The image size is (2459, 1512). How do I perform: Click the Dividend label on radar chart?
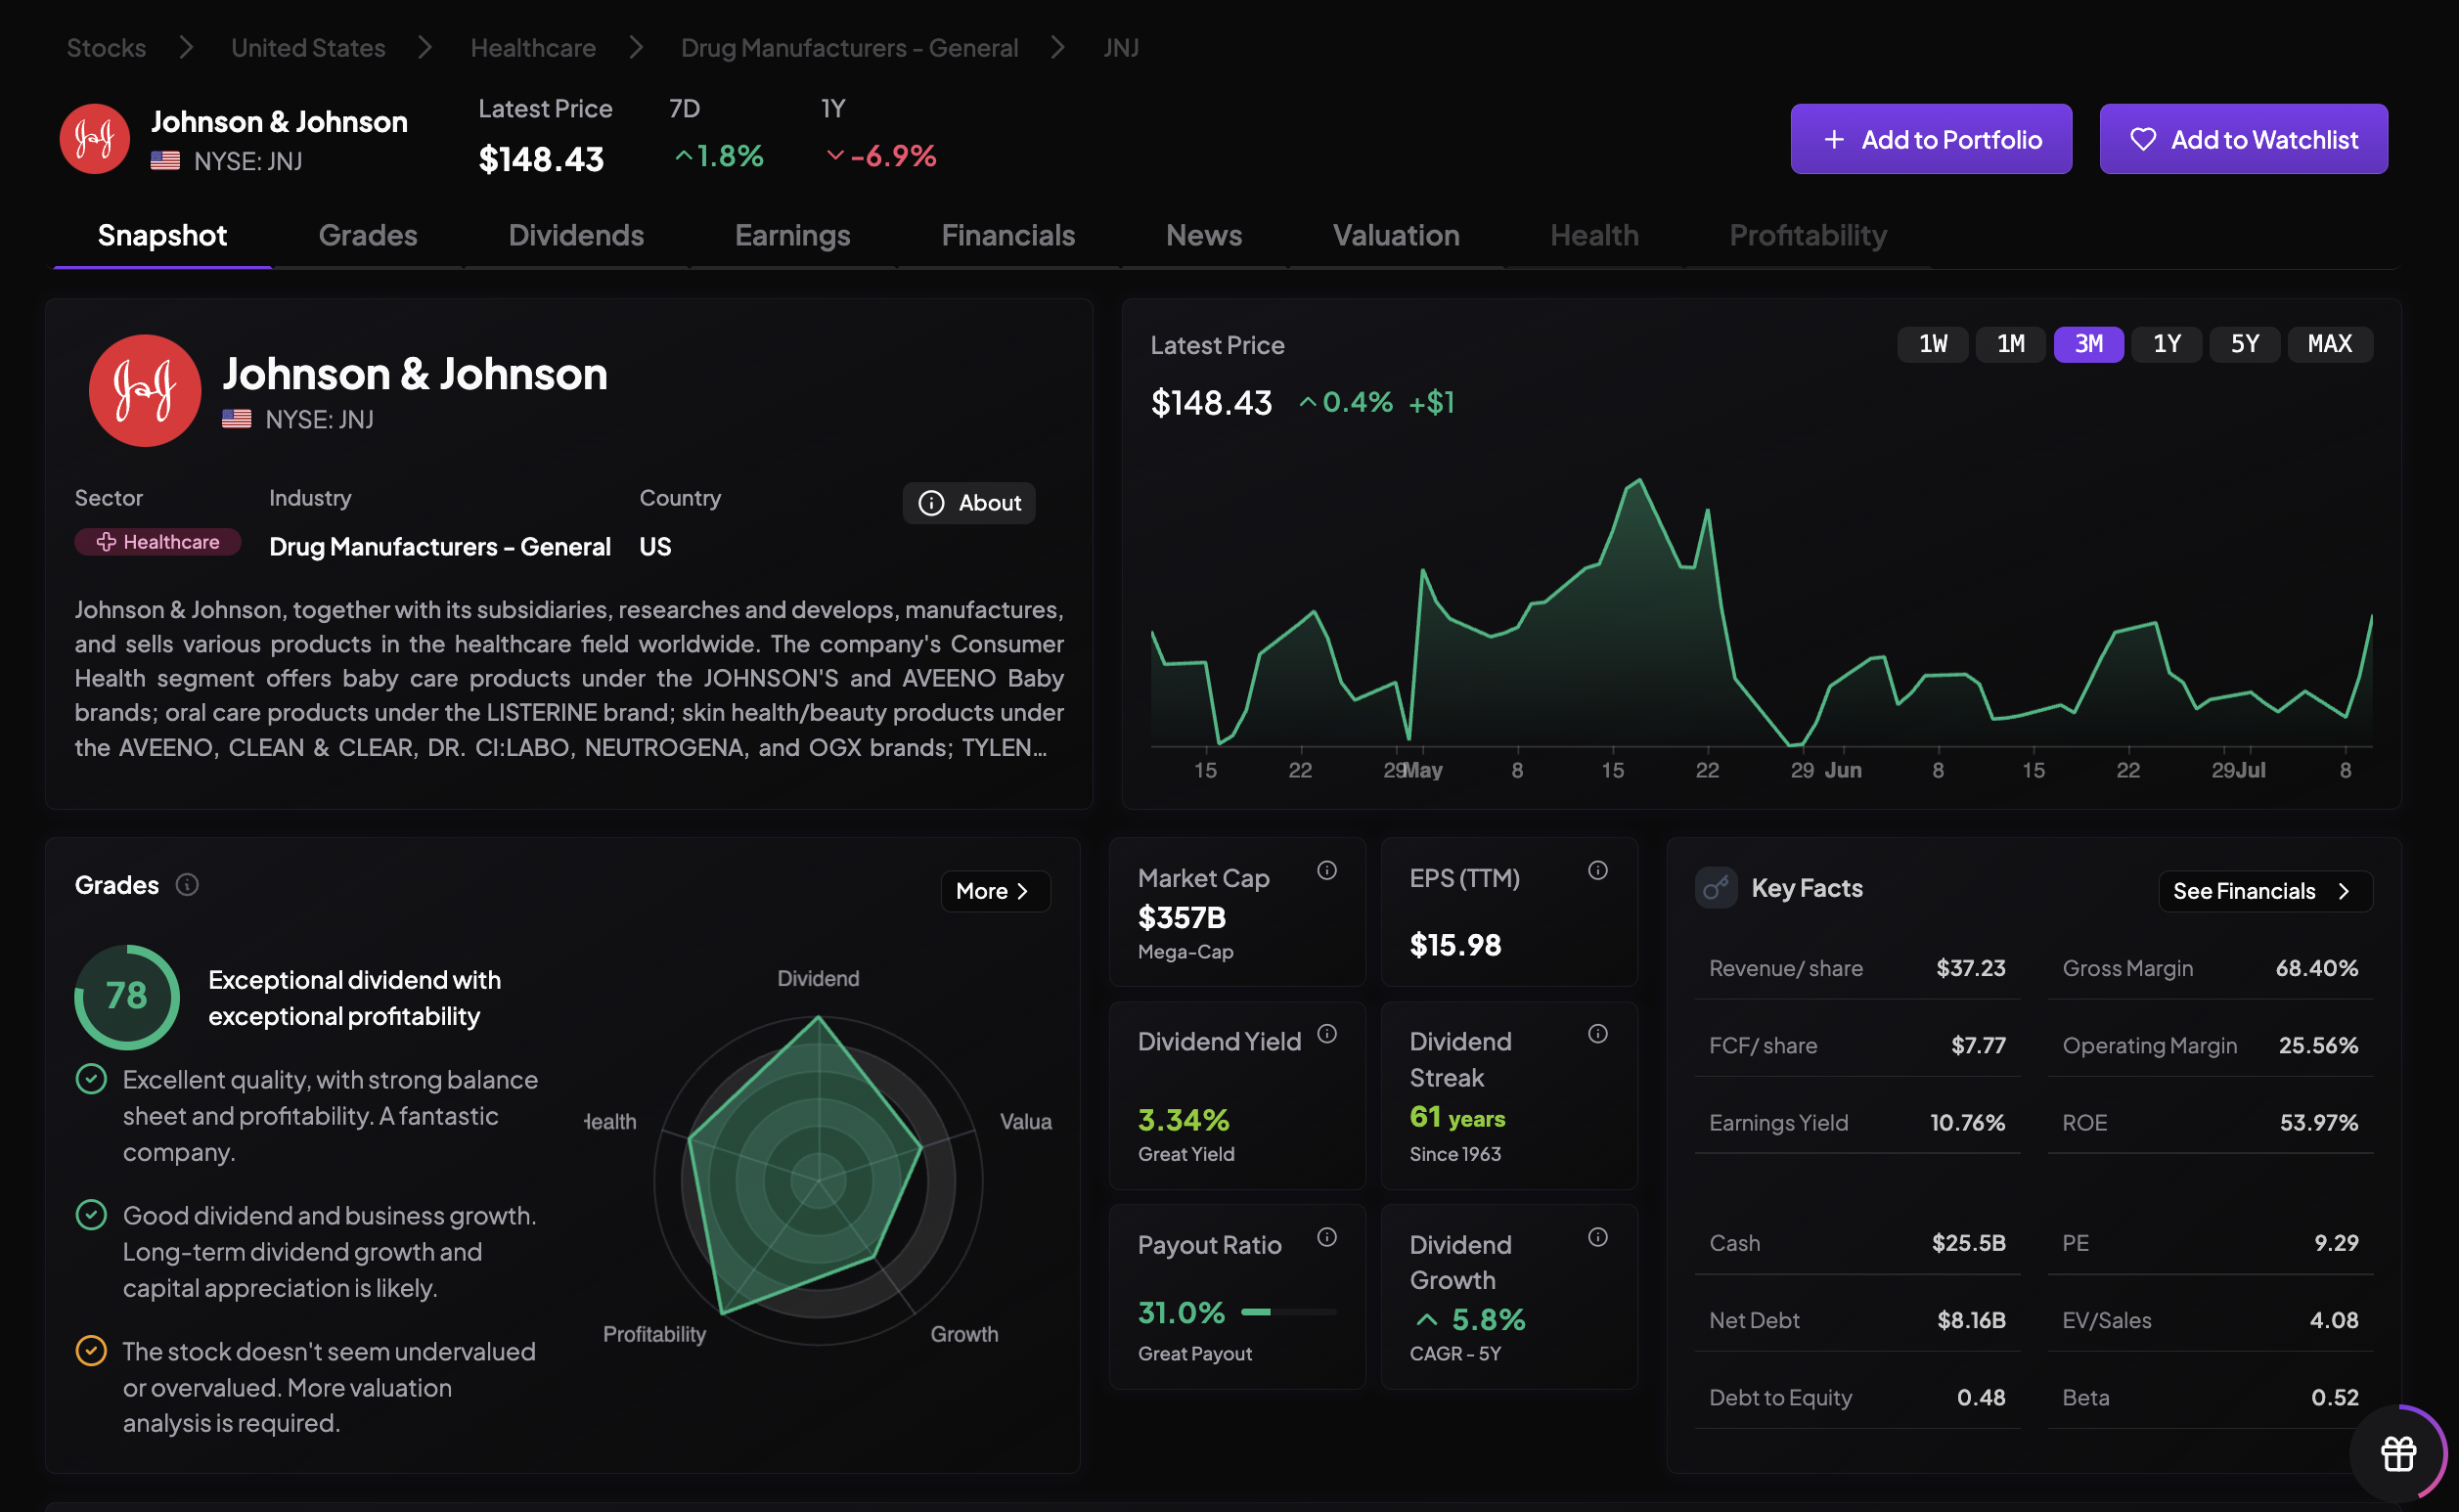tap(818, 979)
